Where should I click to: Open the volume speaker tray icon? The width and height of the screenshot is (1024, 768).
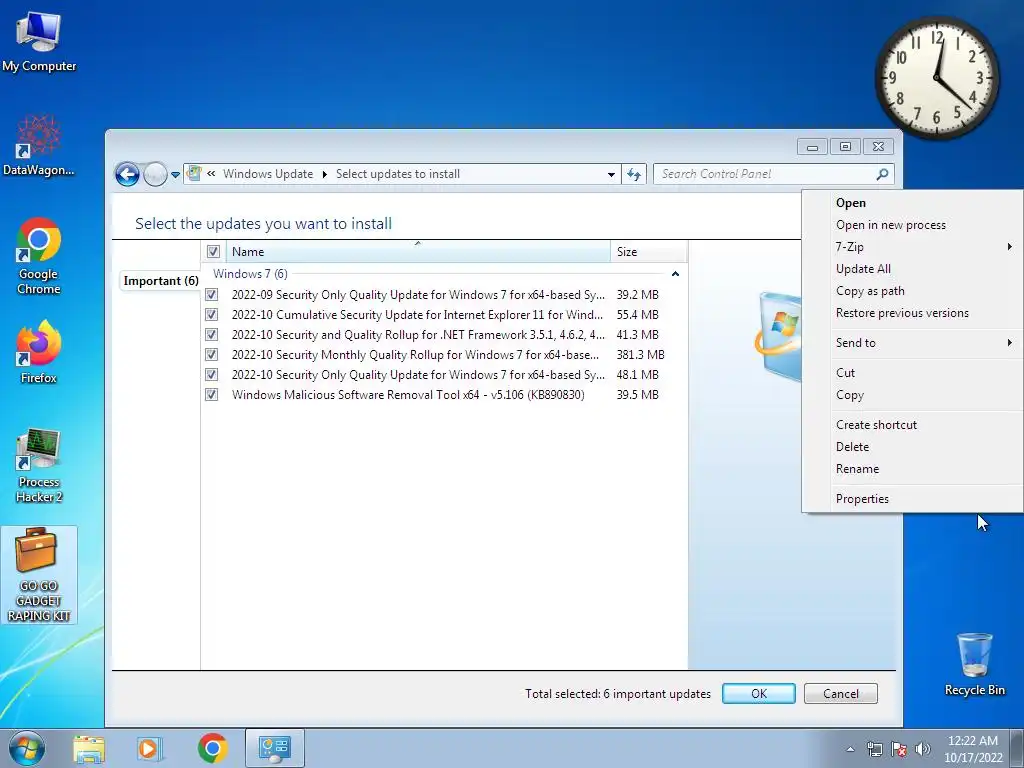[923, 749]
